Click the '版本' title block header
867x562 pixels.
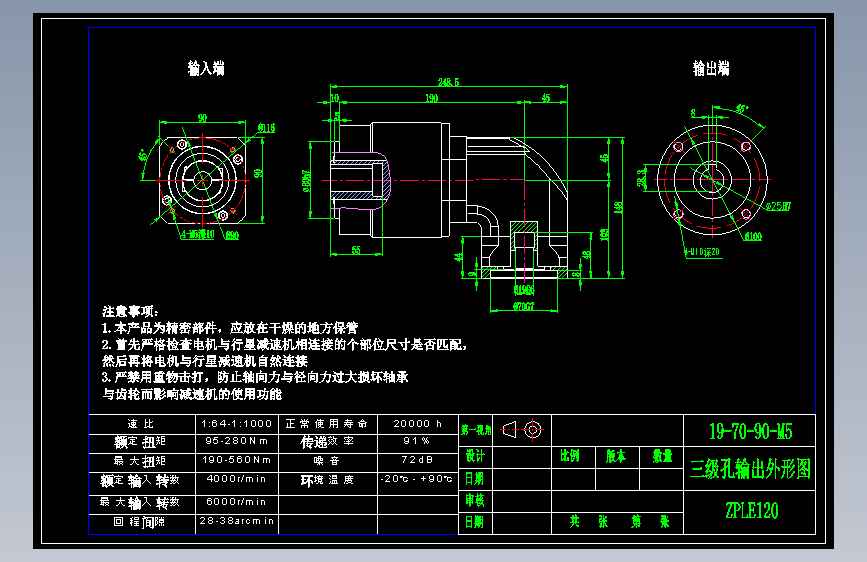pos(616,456)
